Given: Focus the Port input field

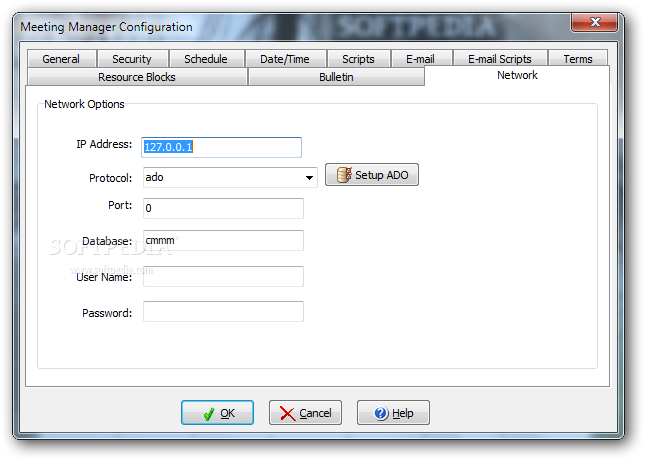Looking at the screenshot, I should tap(223, 208).
